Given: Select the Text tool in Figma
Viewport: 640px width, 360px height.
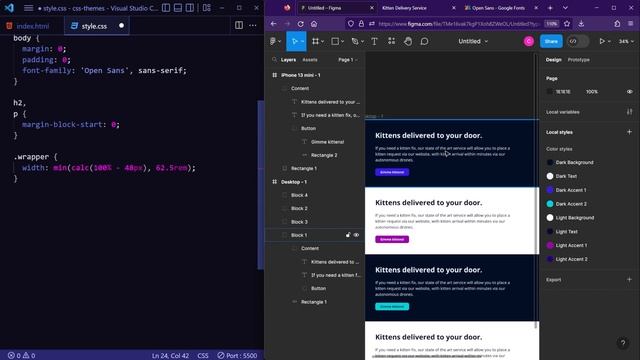Looking at the screenshot, I should pyautogui.click(x=374, y=41).
